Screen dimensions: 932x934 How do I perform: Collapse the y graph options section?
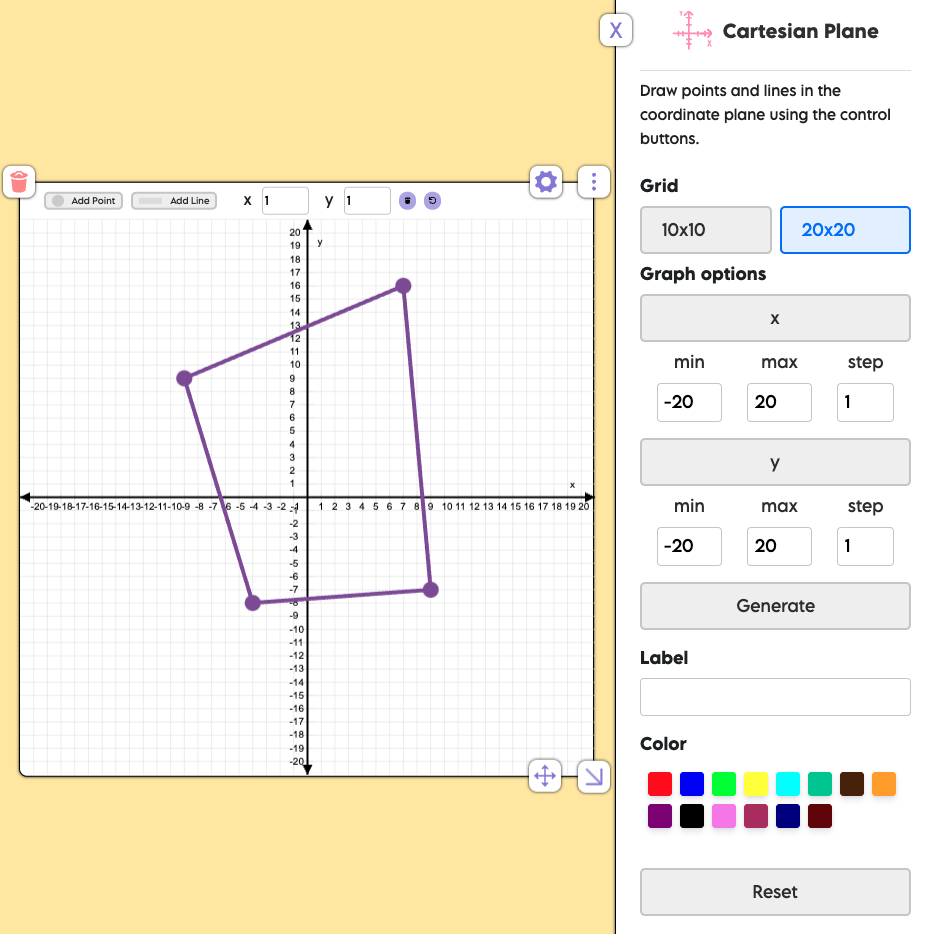tap(775, 462)
